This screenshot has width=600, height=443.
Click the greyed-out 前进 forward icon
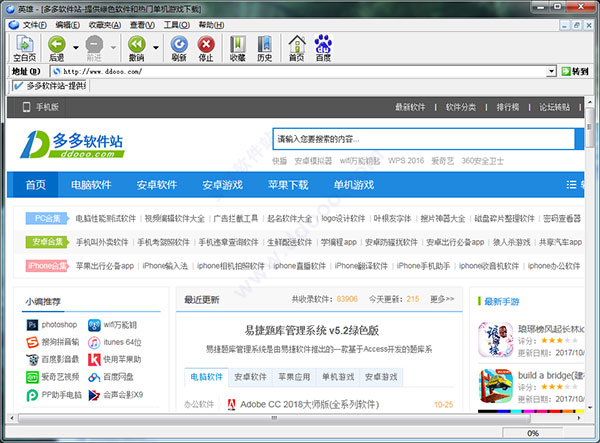94,48
